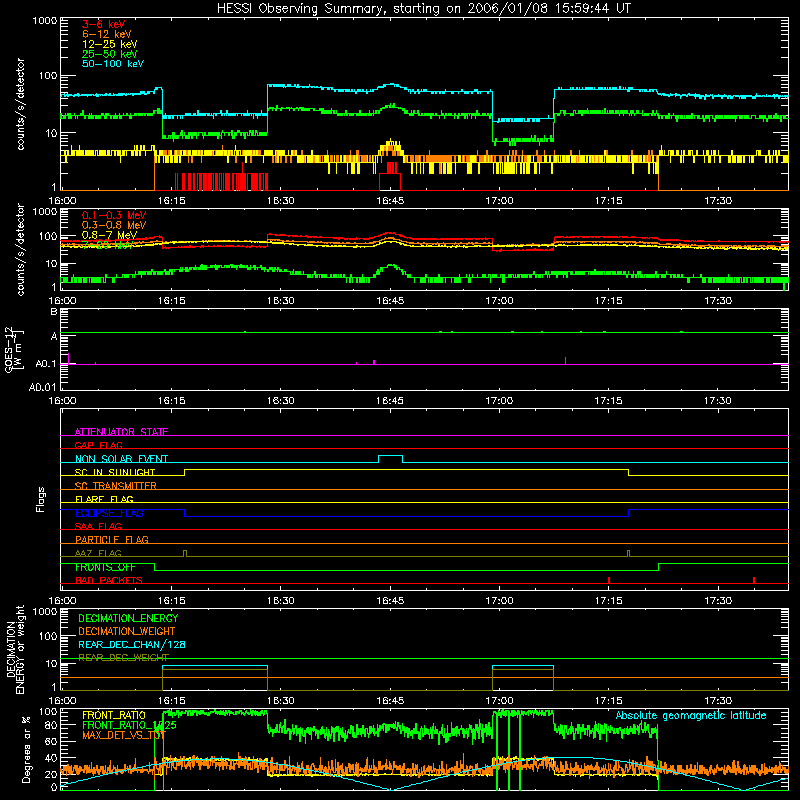The height and width of the screenshot is (800, 800).
Task: Click the second AAZ_FLAG spike near 17:18
Action: (629, 554)
